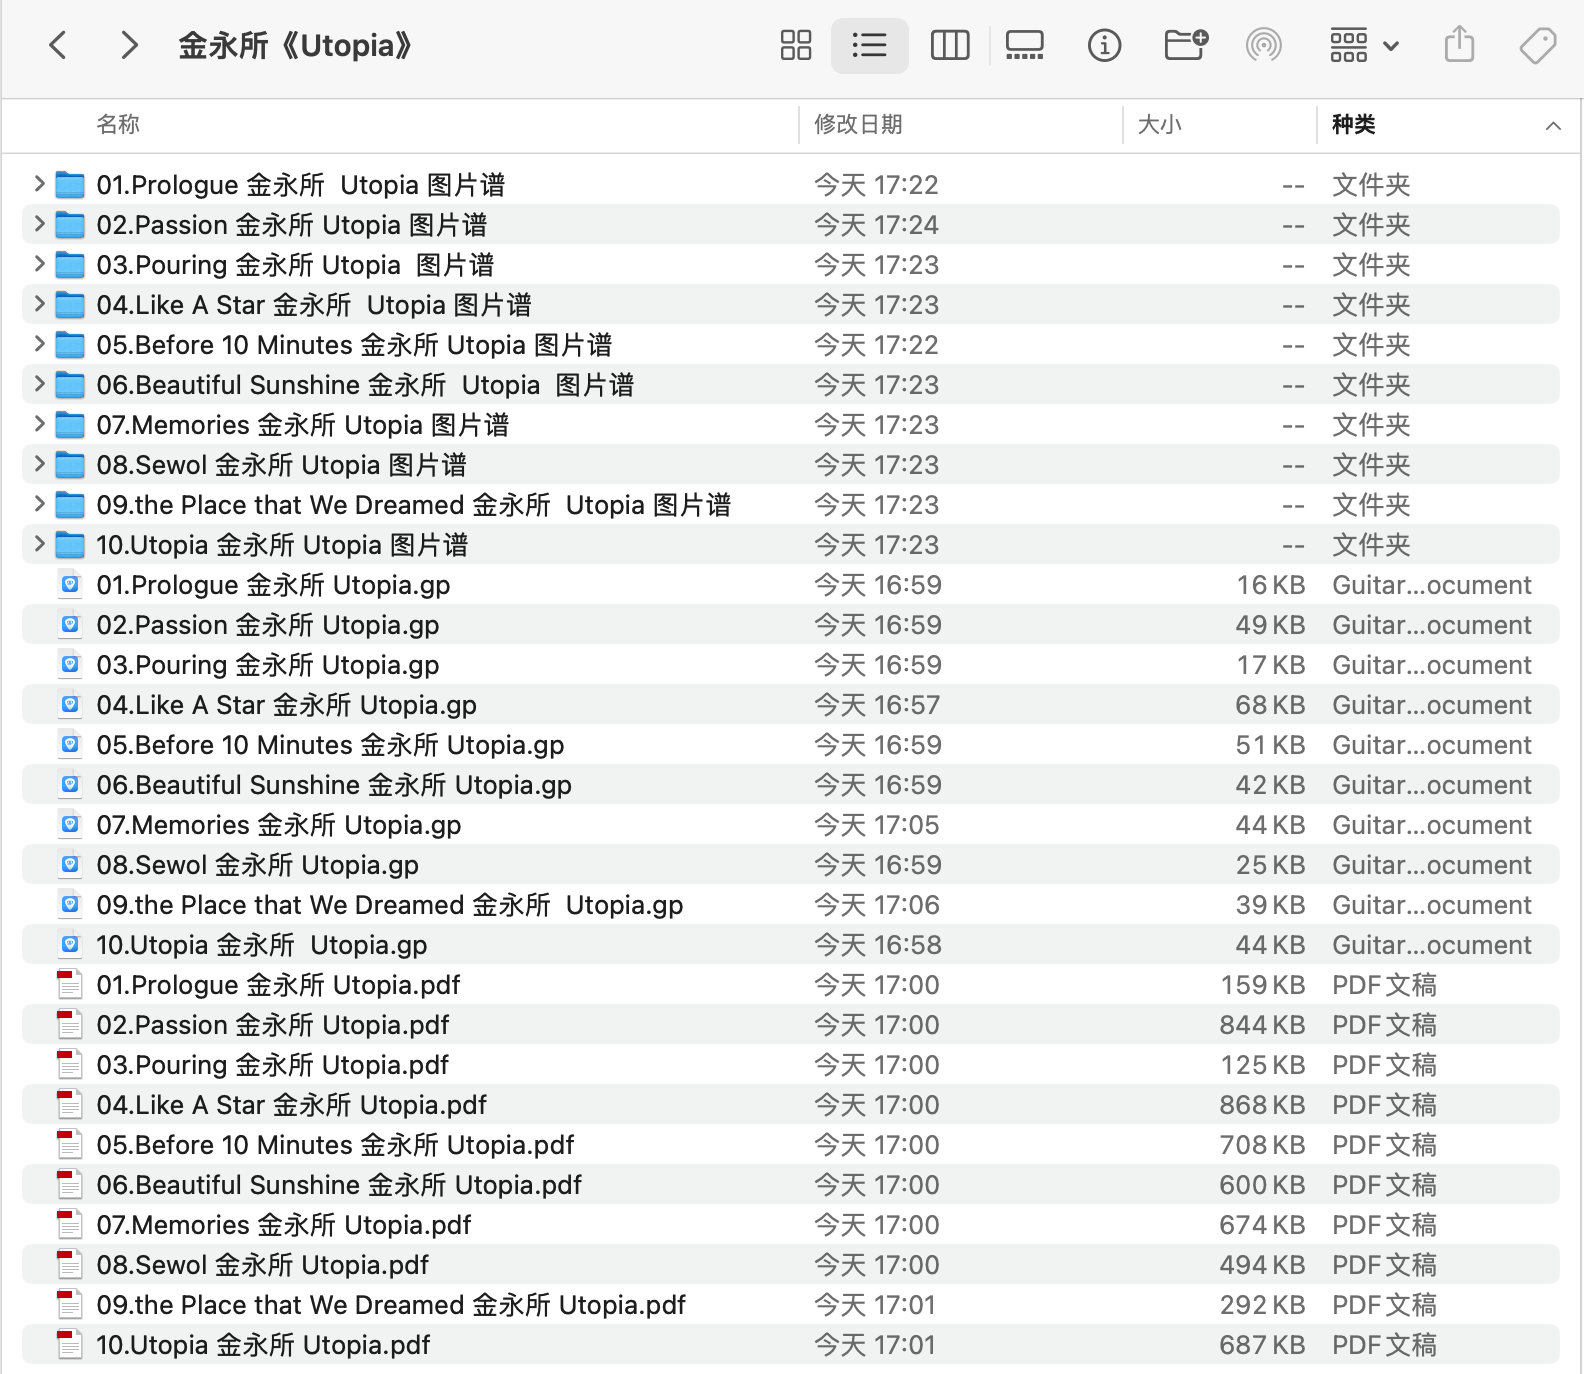
Task: Create a new folder from the toolbar
Action: (x=1186, y=45)
